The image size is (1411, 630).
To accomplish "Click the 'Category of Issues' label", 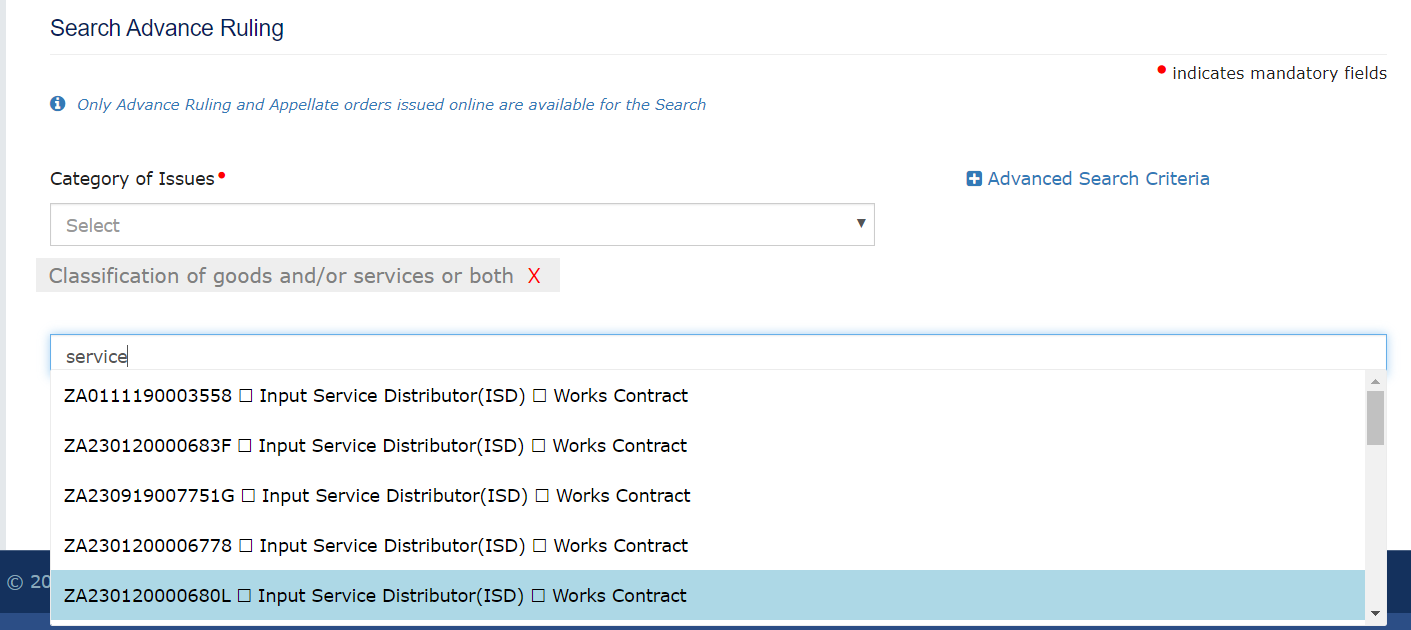I will [x=133, y=179].
